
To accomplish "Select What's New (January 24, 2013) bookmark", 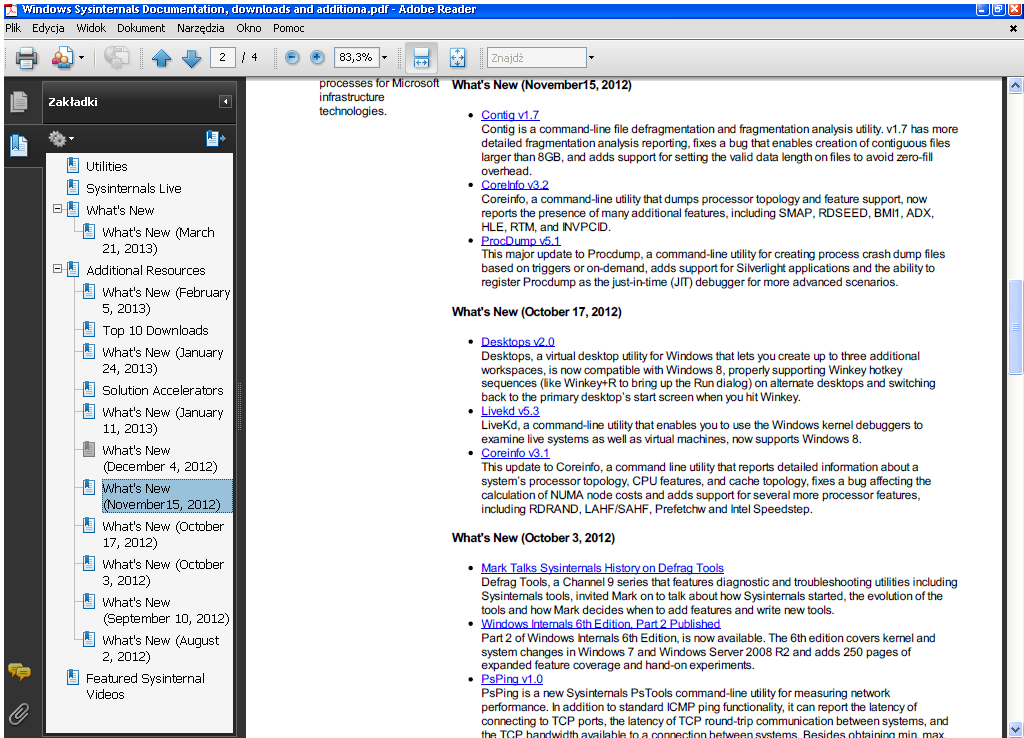I will [x=163, y=361].
